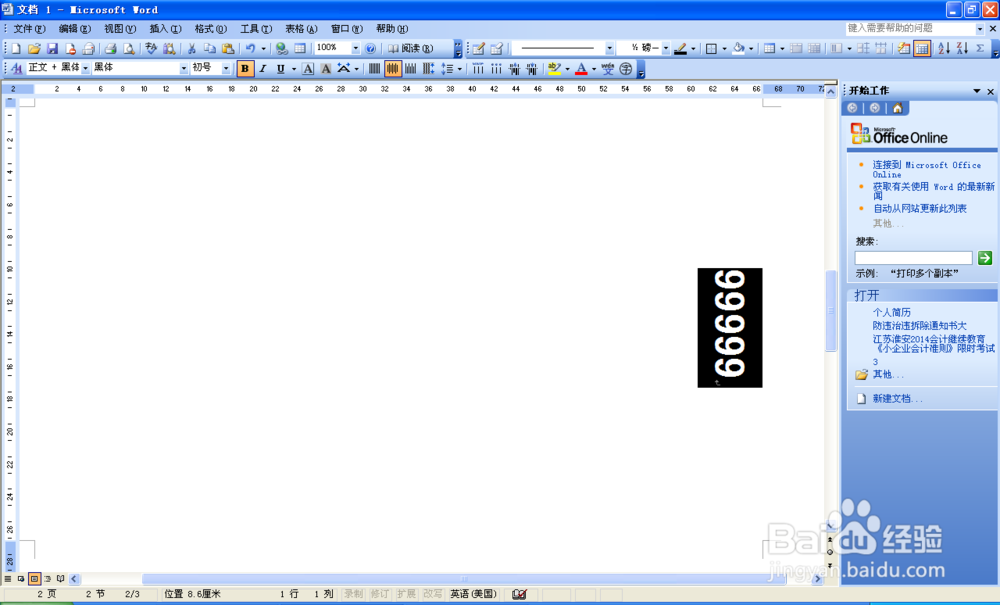The width and height of the screenshot is (1000, 605).
Task: Click the Insert Table icon
Action: tap(769, 48)
